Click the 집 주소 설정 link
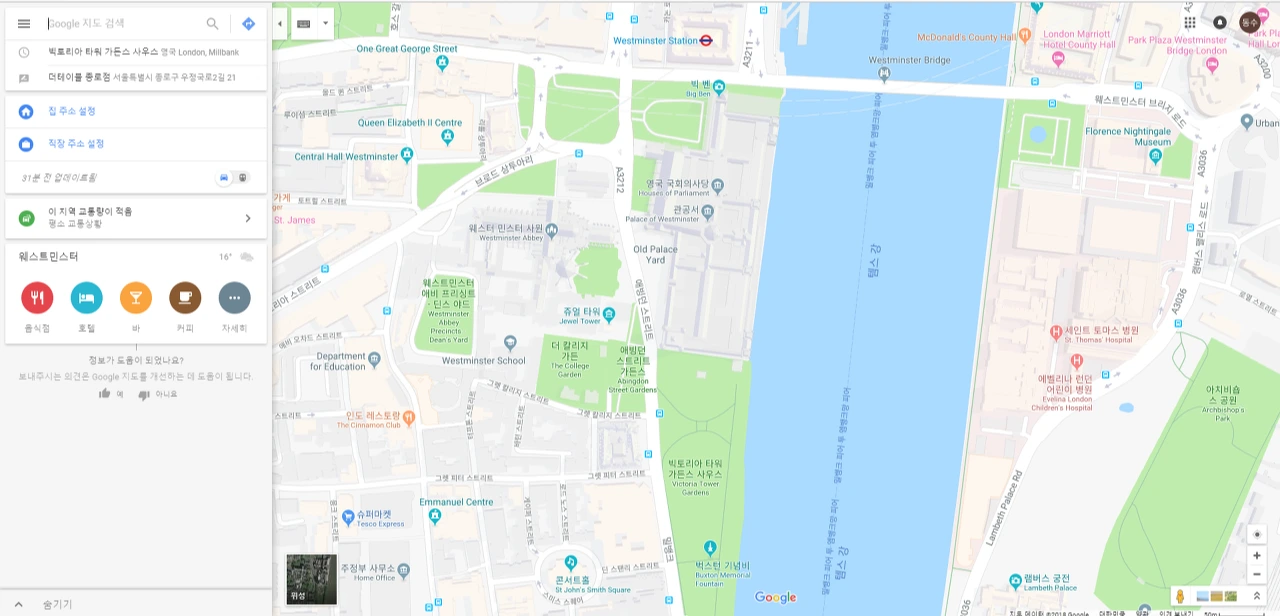Image resolution: width=1280 pixels, height=616 pixels. pyautogui.click(x=72, y=111)
